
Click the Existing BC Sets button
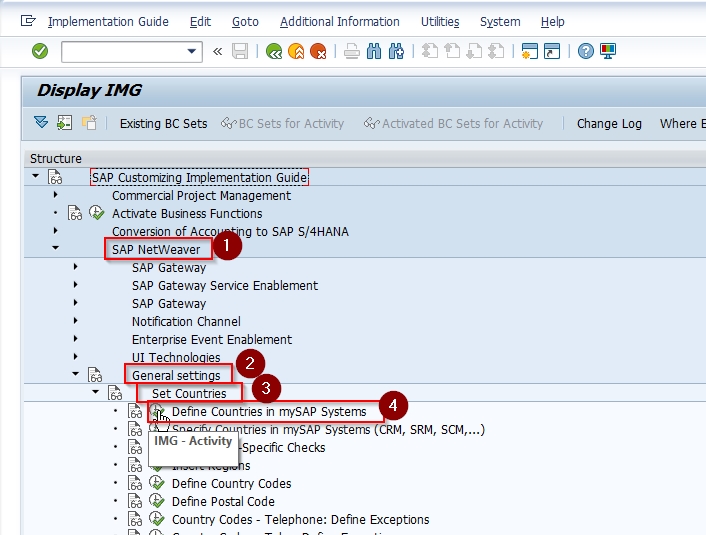[163, 123]
